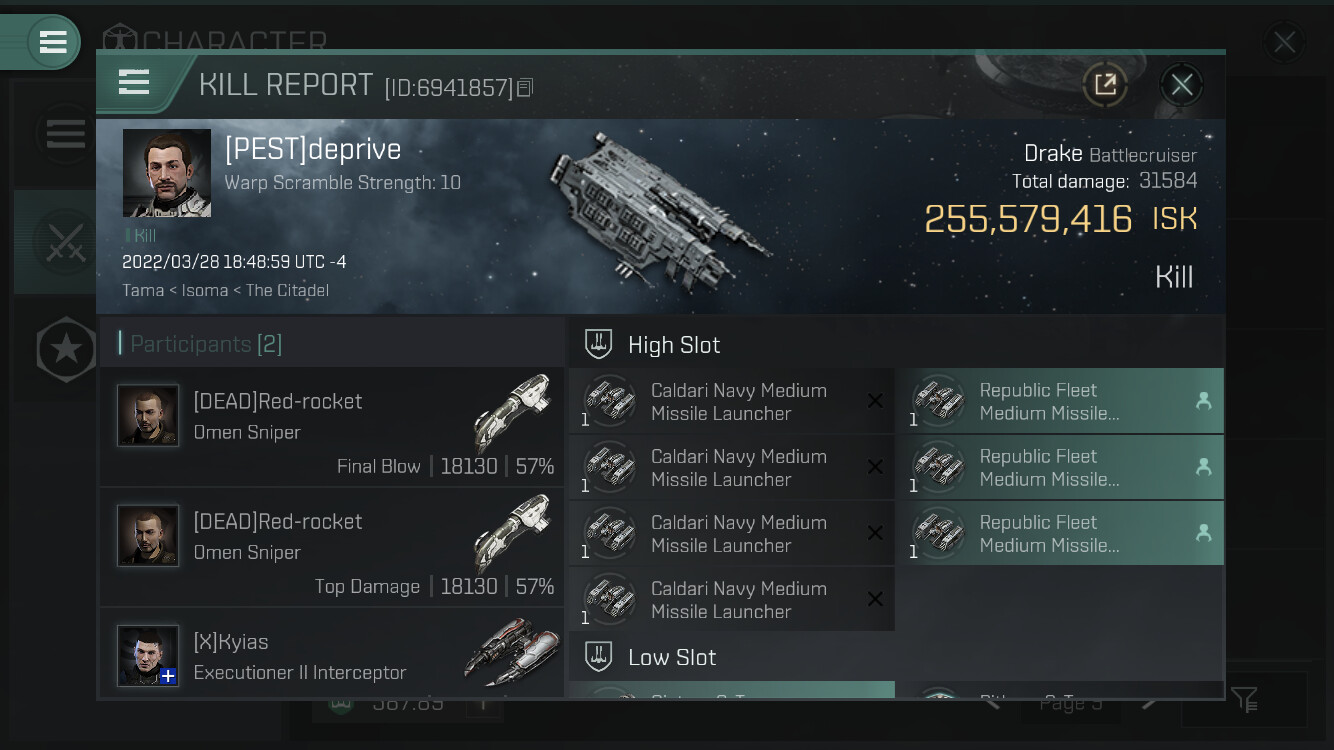Select the first Caldari Navy Medium Missile Launcher

point(731,401)
